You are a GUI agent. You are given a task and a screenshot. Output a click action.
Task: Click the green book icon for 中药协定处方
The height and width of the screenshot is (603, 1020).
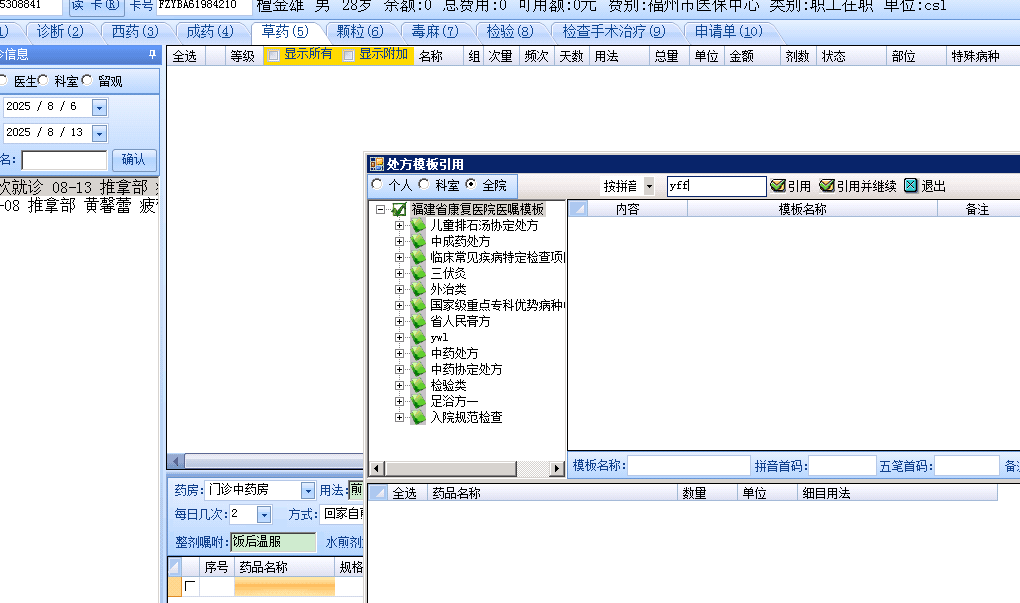pos(418,369)
